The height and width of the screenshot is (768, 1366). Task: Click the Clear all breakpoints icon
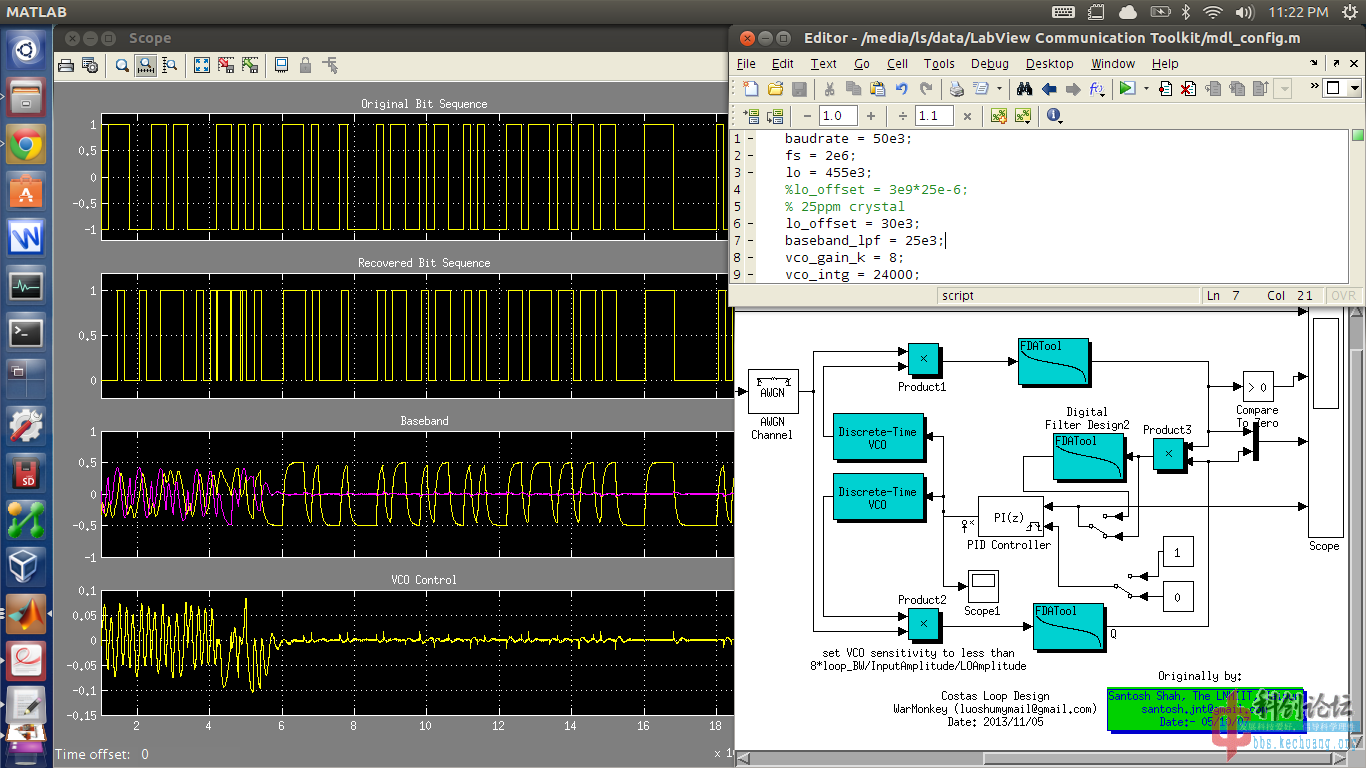[x=1188, y=89]
